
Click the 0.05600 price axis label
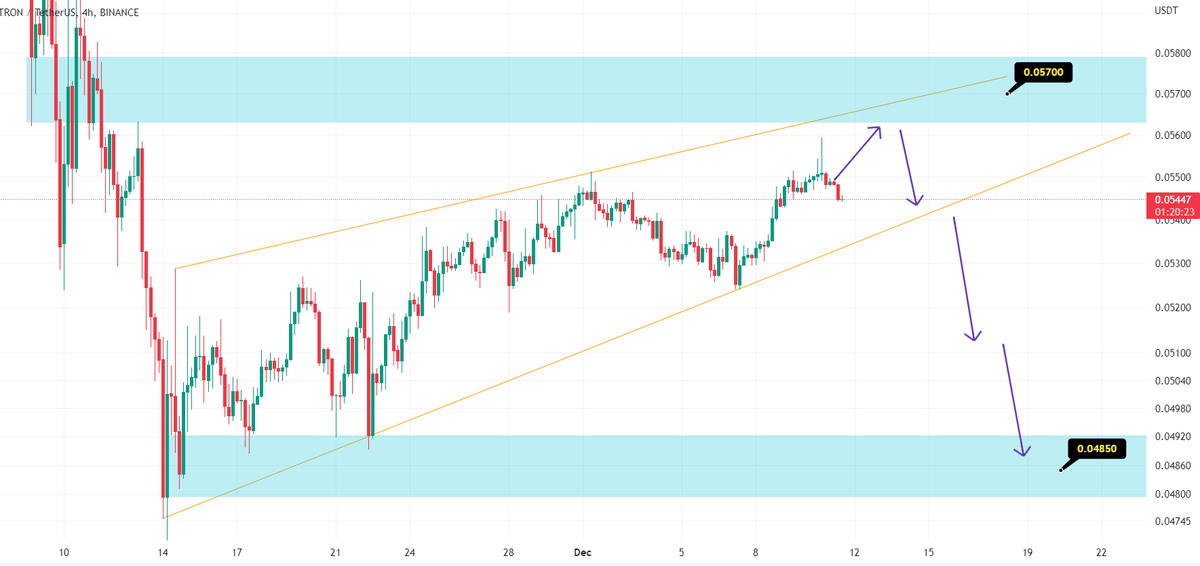1170,135
